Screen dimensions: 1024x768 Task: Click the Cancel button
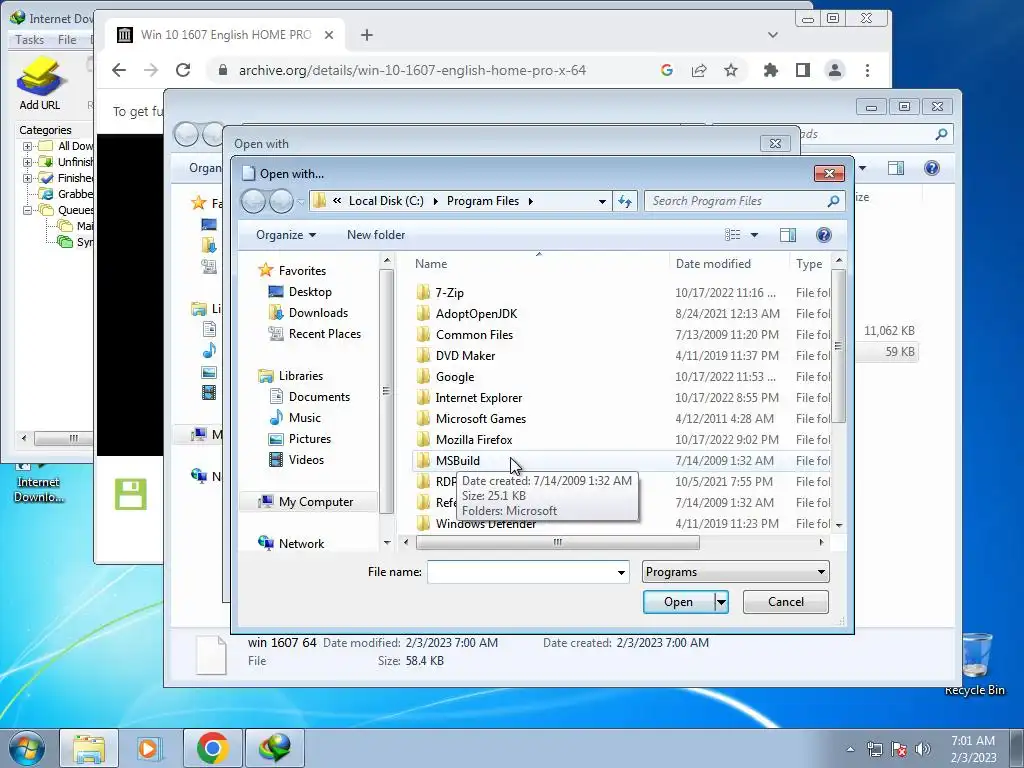point(786,602)
